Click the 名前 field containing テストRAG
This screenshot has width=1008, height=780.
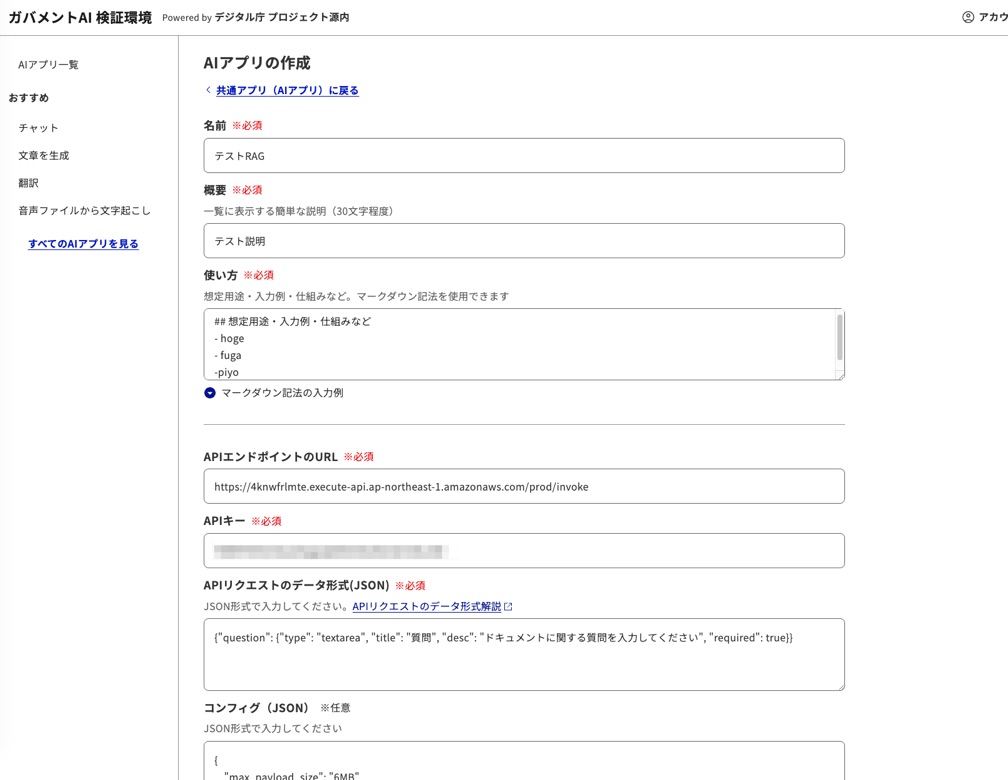pos(520,155)
